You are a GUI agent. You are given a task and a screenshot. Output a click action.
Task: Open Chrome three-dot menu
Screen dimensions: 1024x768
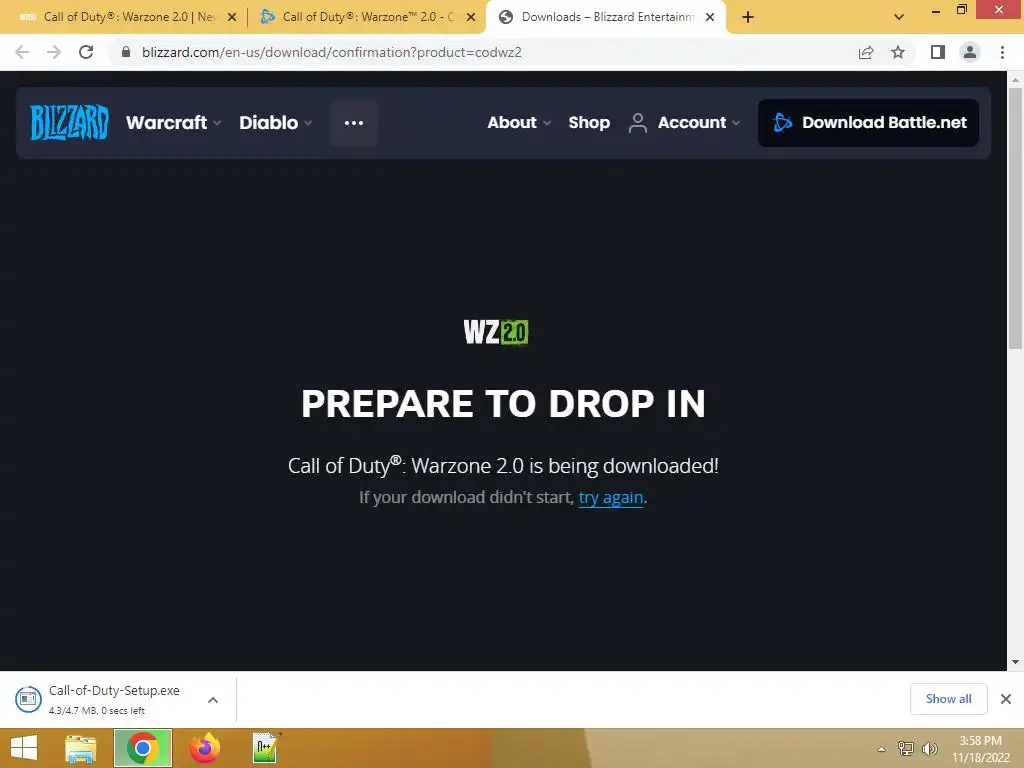click(x=1002, y=52)
